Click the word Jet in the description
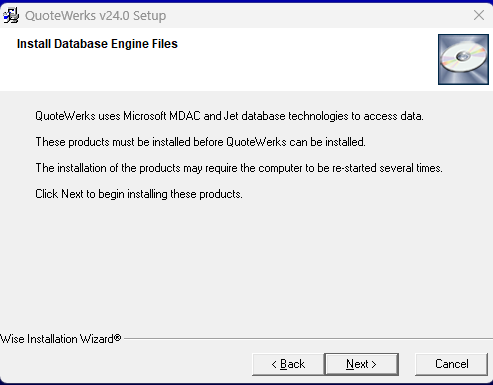493x385 pixels. tap(231, 116)
